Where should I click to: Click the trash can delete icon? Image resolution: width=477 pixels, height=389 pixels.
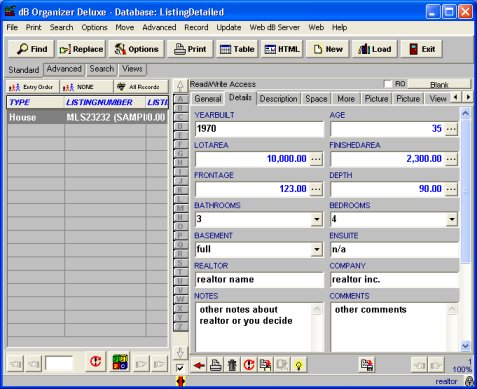click(232, 366)
